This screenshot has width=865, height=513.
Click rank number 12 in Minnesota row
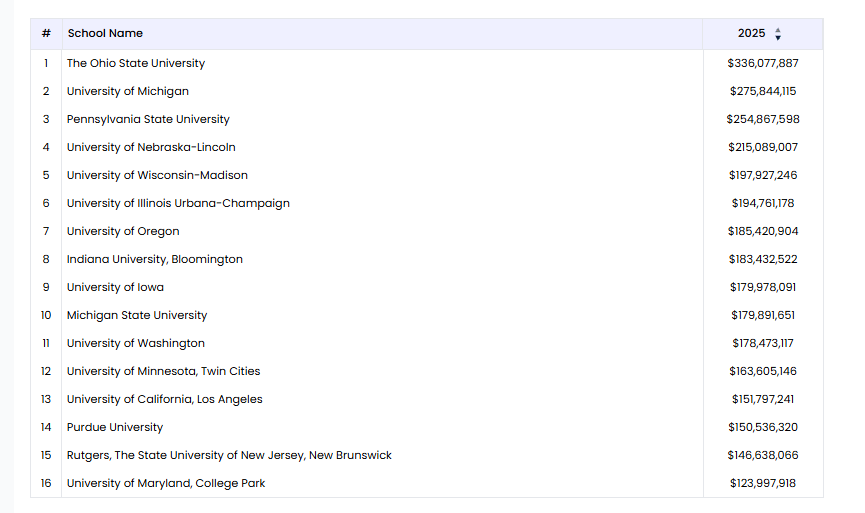click(x=46, y=371)
